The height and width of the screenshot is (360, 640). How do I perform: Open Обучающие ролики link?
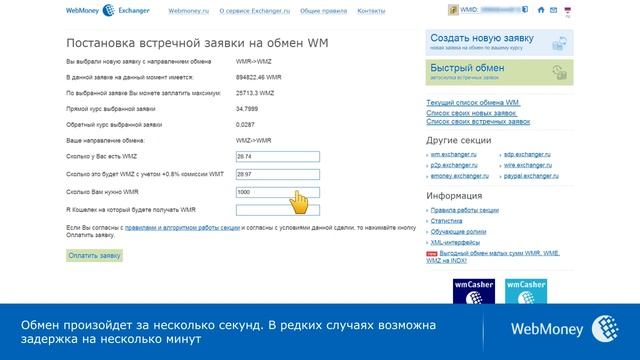[458, 231]
